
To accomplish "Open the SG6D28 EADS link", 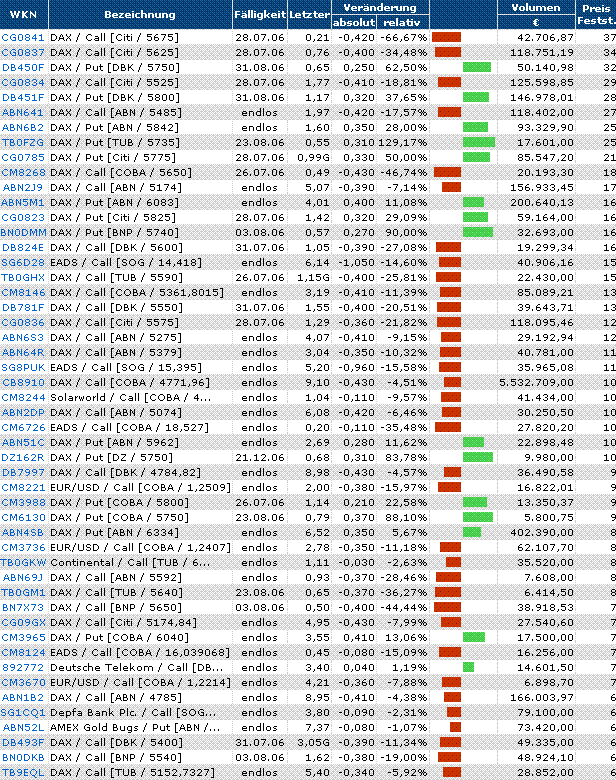I will pyautogui.click(x=23, y=263).
